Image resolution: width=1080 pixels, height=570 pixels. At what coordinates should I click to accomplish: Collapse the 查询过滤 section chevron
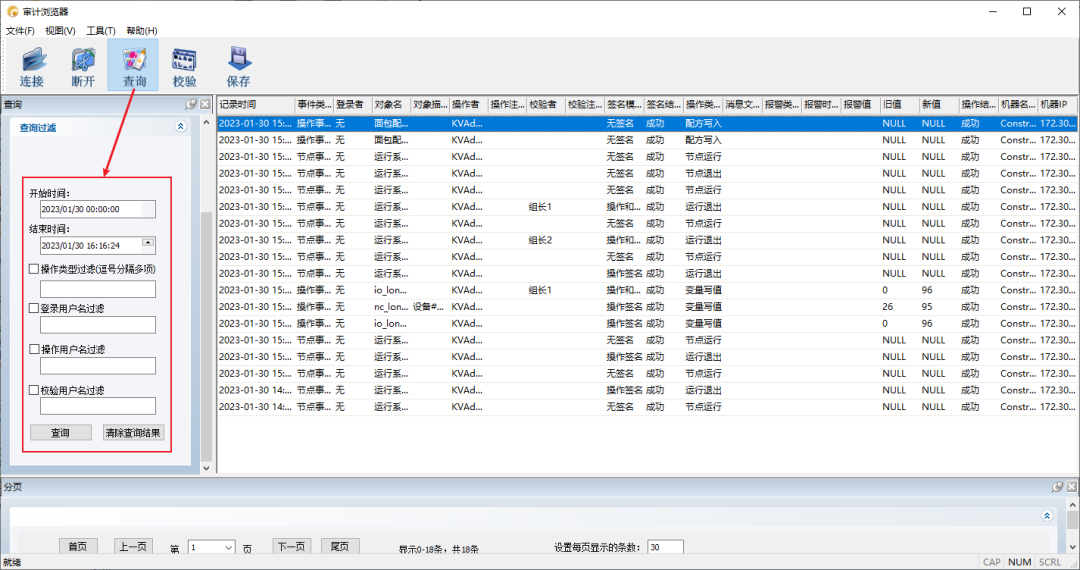pos(180,127)
